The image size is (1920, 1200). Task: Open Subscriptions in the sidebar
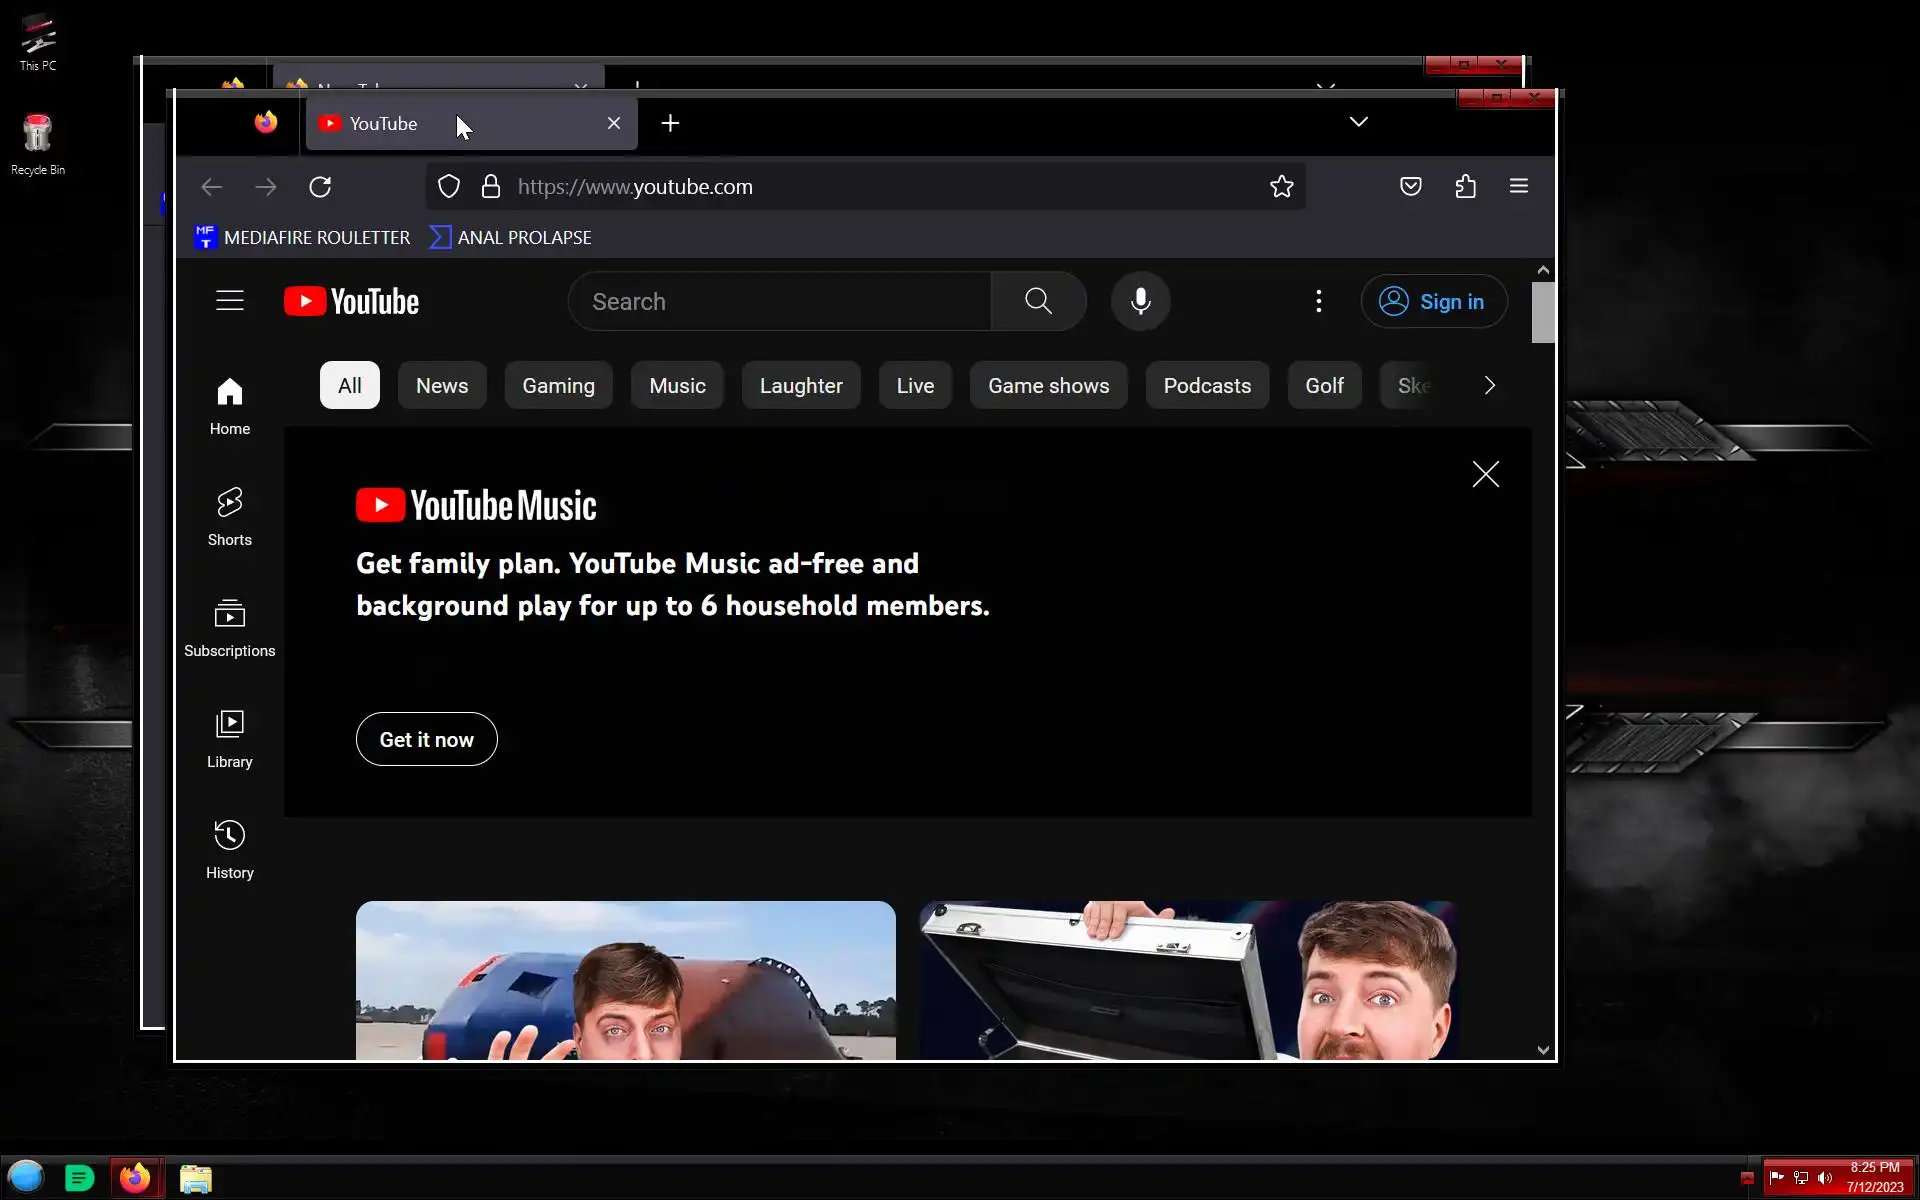coord(230,627)
